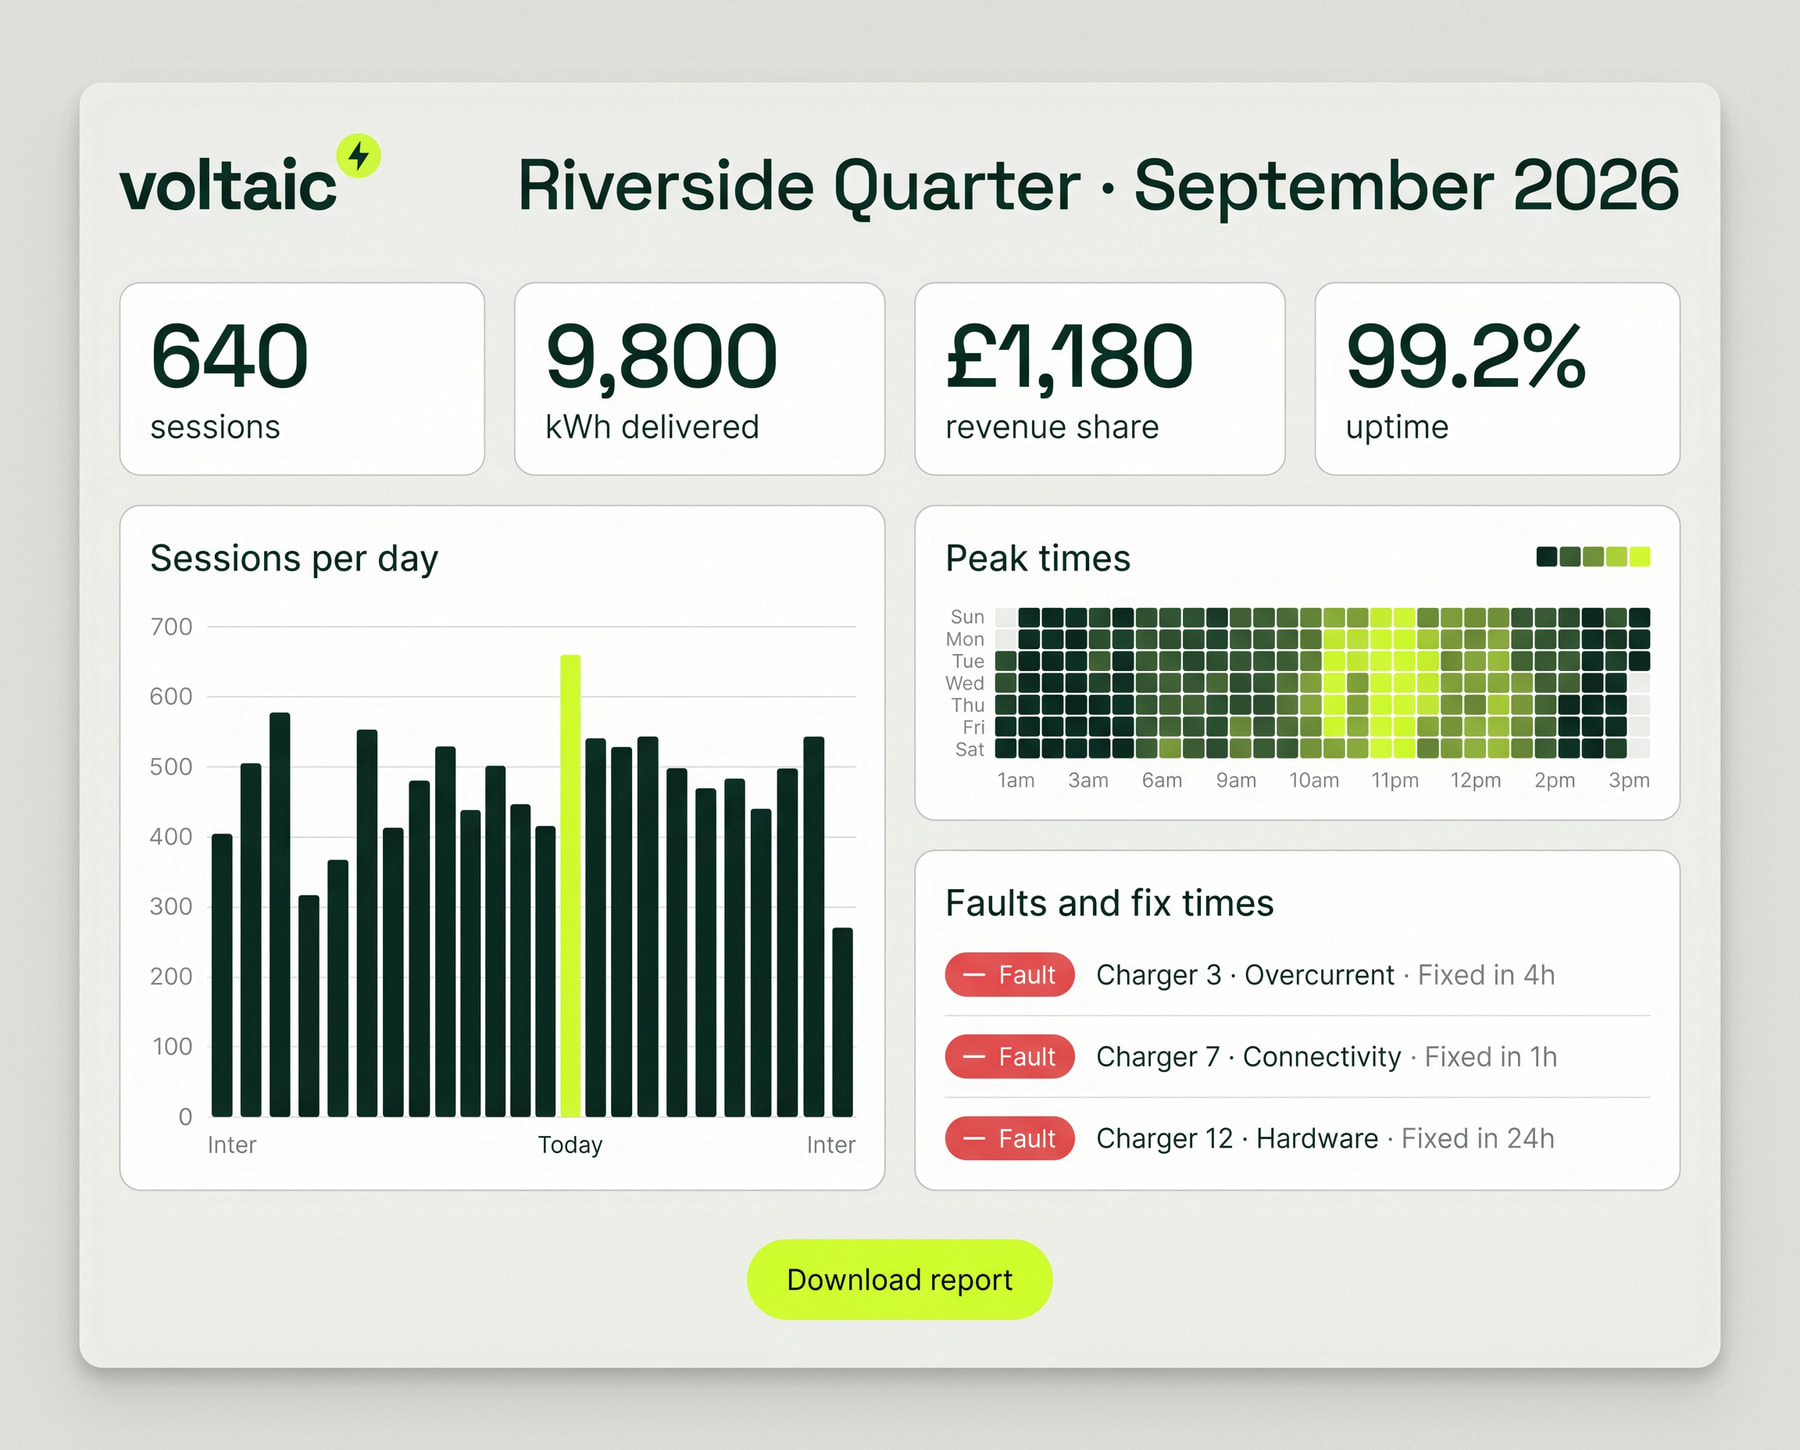
Task: Click the Riverside Quarter September 2026 heading
Action: click(1098, 186)
